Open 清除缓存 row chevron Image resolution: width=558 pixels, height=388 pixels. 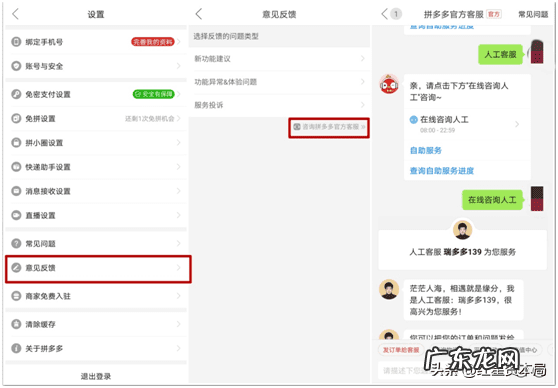(x=179, y=324)
